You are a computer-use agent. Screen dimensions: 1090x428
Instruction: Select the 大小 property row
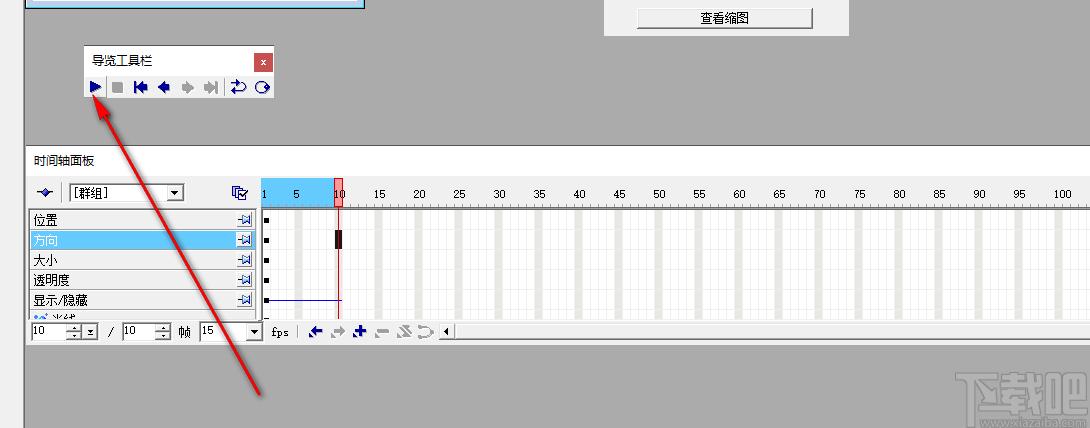coord(143,261)
